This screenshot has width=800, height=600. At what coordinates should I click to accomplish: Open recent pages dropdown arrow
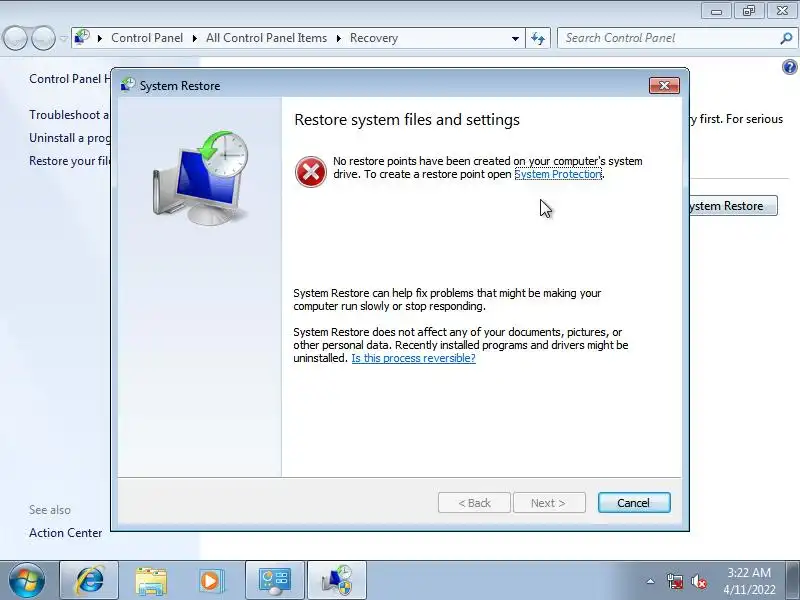[x=63, y=38]
